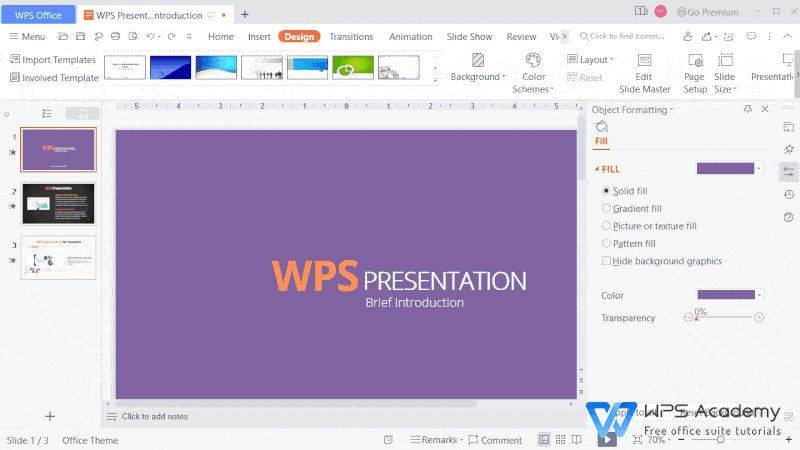Open Slide Size icon

click(x=725, y=60)
